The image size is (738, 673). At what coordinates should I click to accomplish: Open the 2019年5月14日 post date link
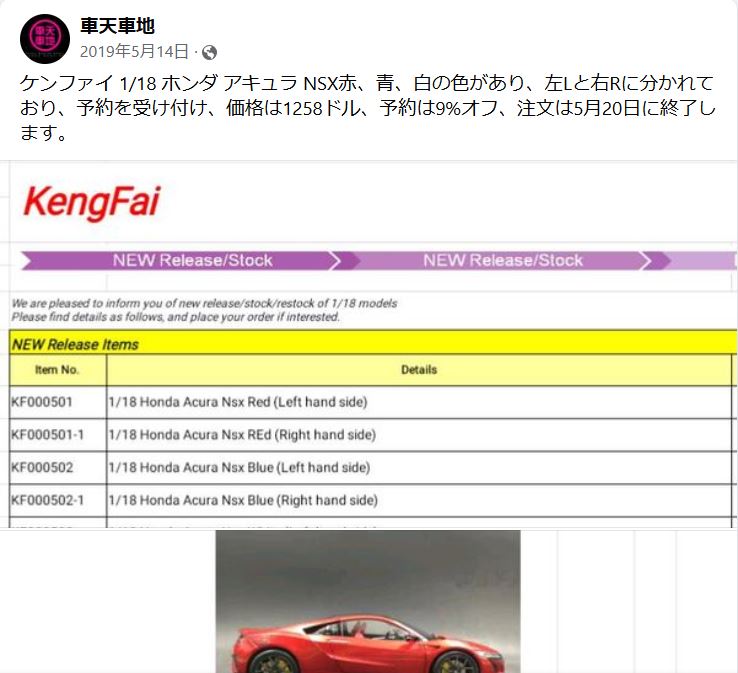pyautogui.click(x=134, y=52)
